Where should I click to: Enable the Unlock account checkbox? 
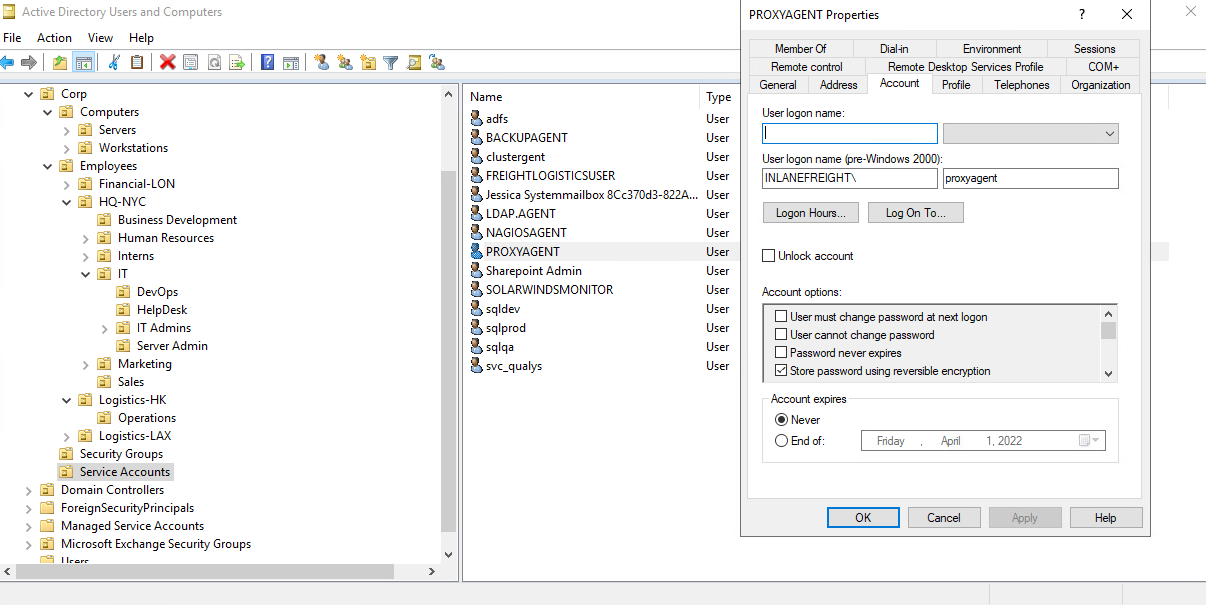point(769,256)
